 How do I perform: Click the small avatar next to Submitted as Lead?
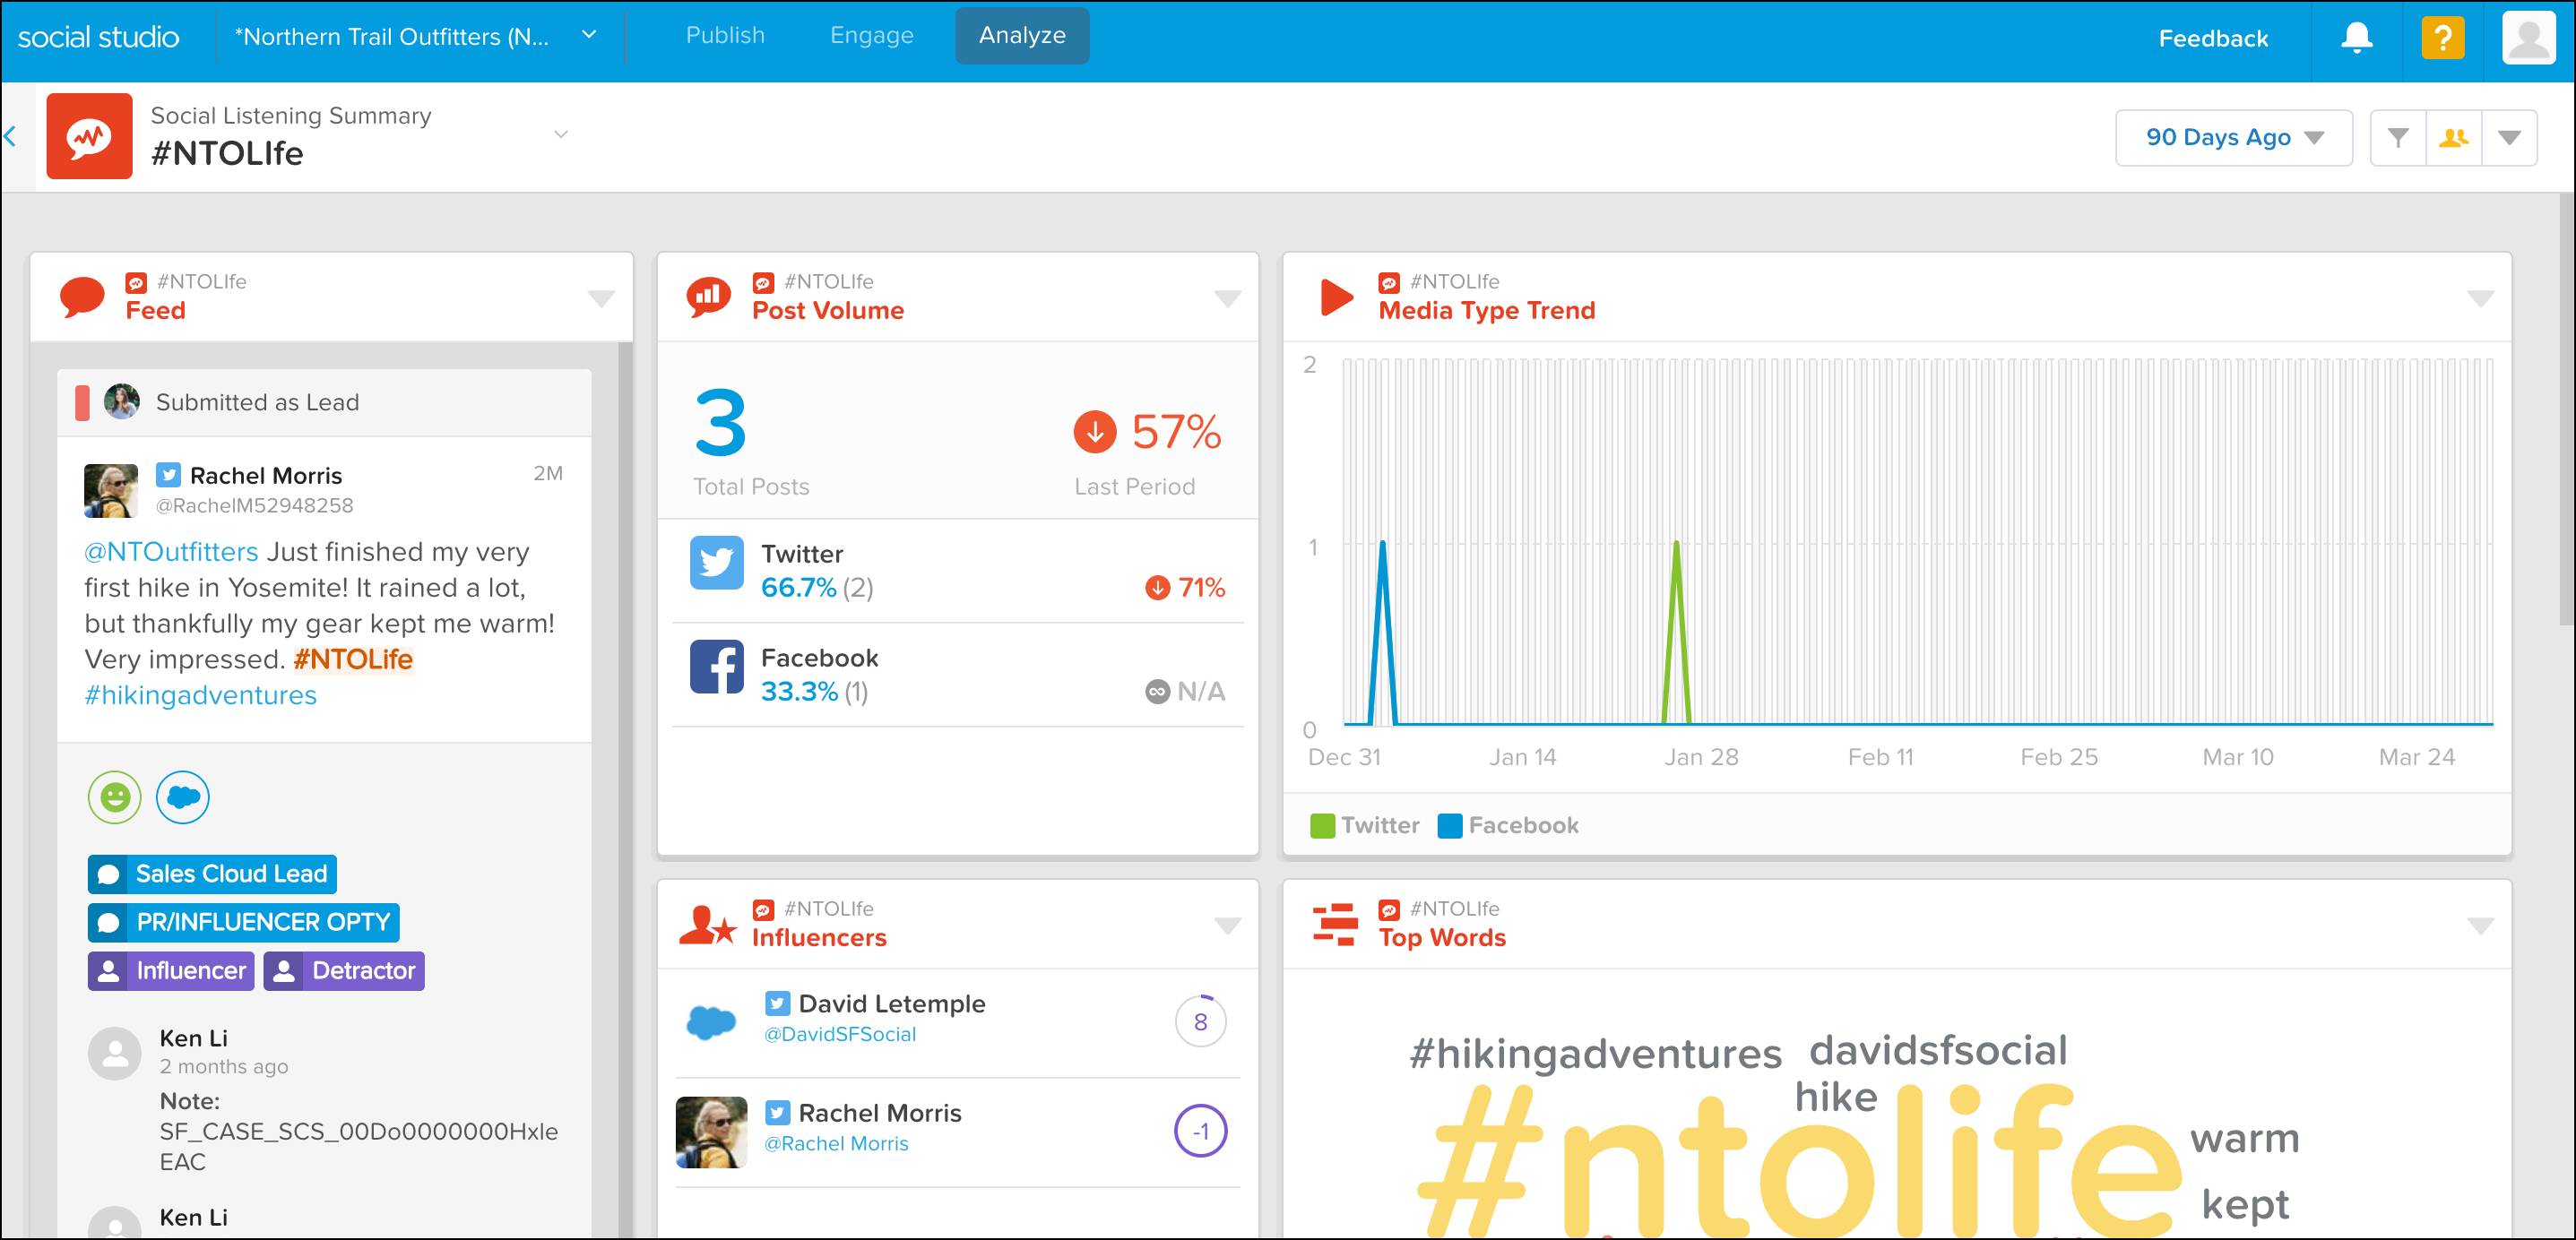pyautogui.click(x=122, y=401)
